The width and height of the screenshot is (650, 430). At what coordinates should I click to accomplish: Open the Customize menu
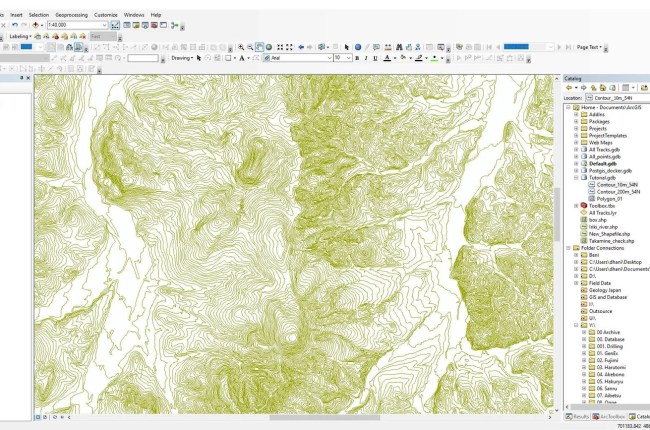106,15
